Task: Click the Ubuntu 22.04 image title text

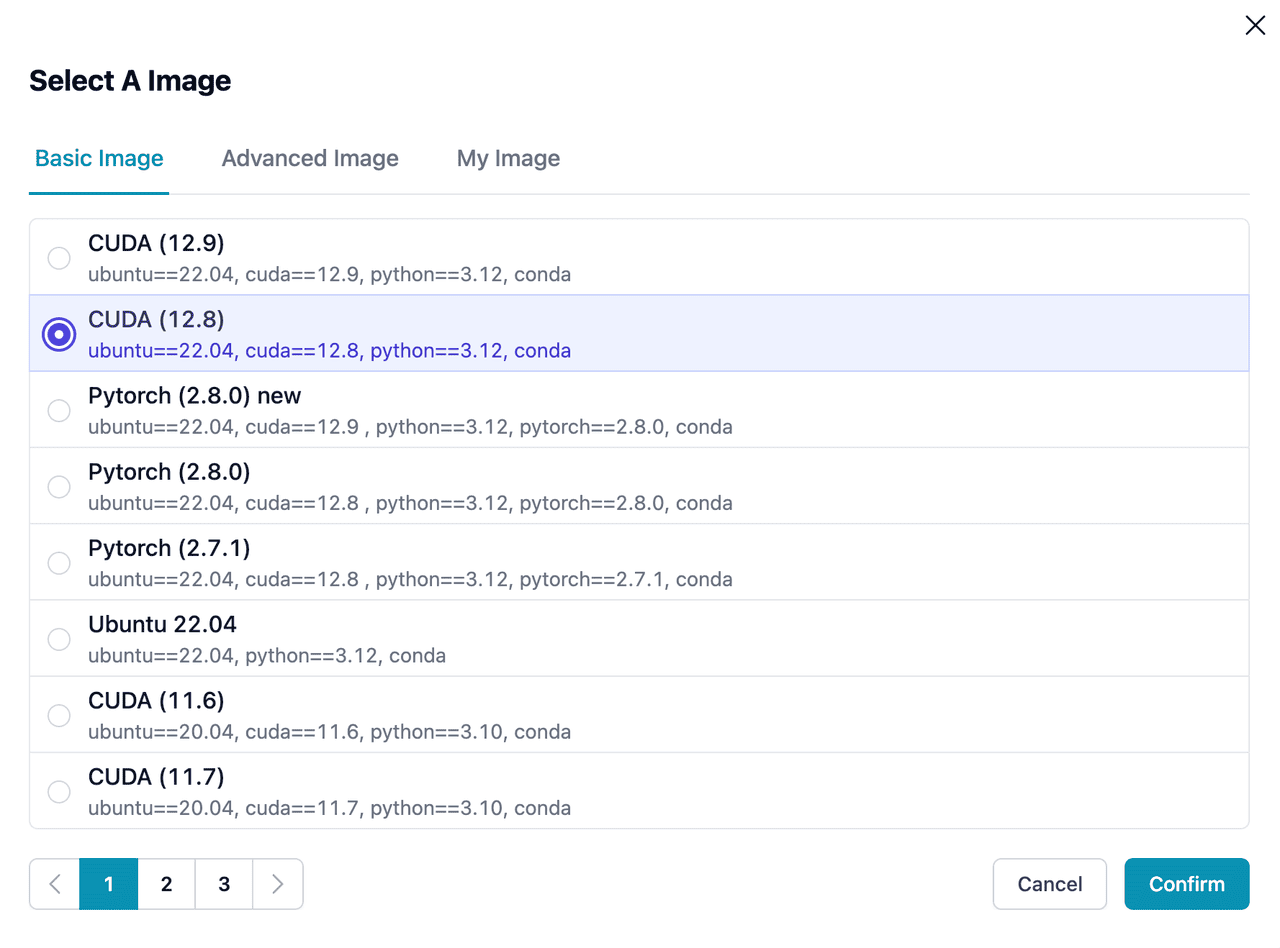Action: 162,625
